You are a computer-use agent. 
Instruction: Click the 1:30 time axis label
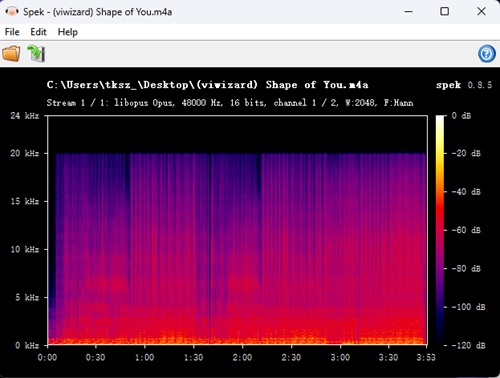[193, 358]
